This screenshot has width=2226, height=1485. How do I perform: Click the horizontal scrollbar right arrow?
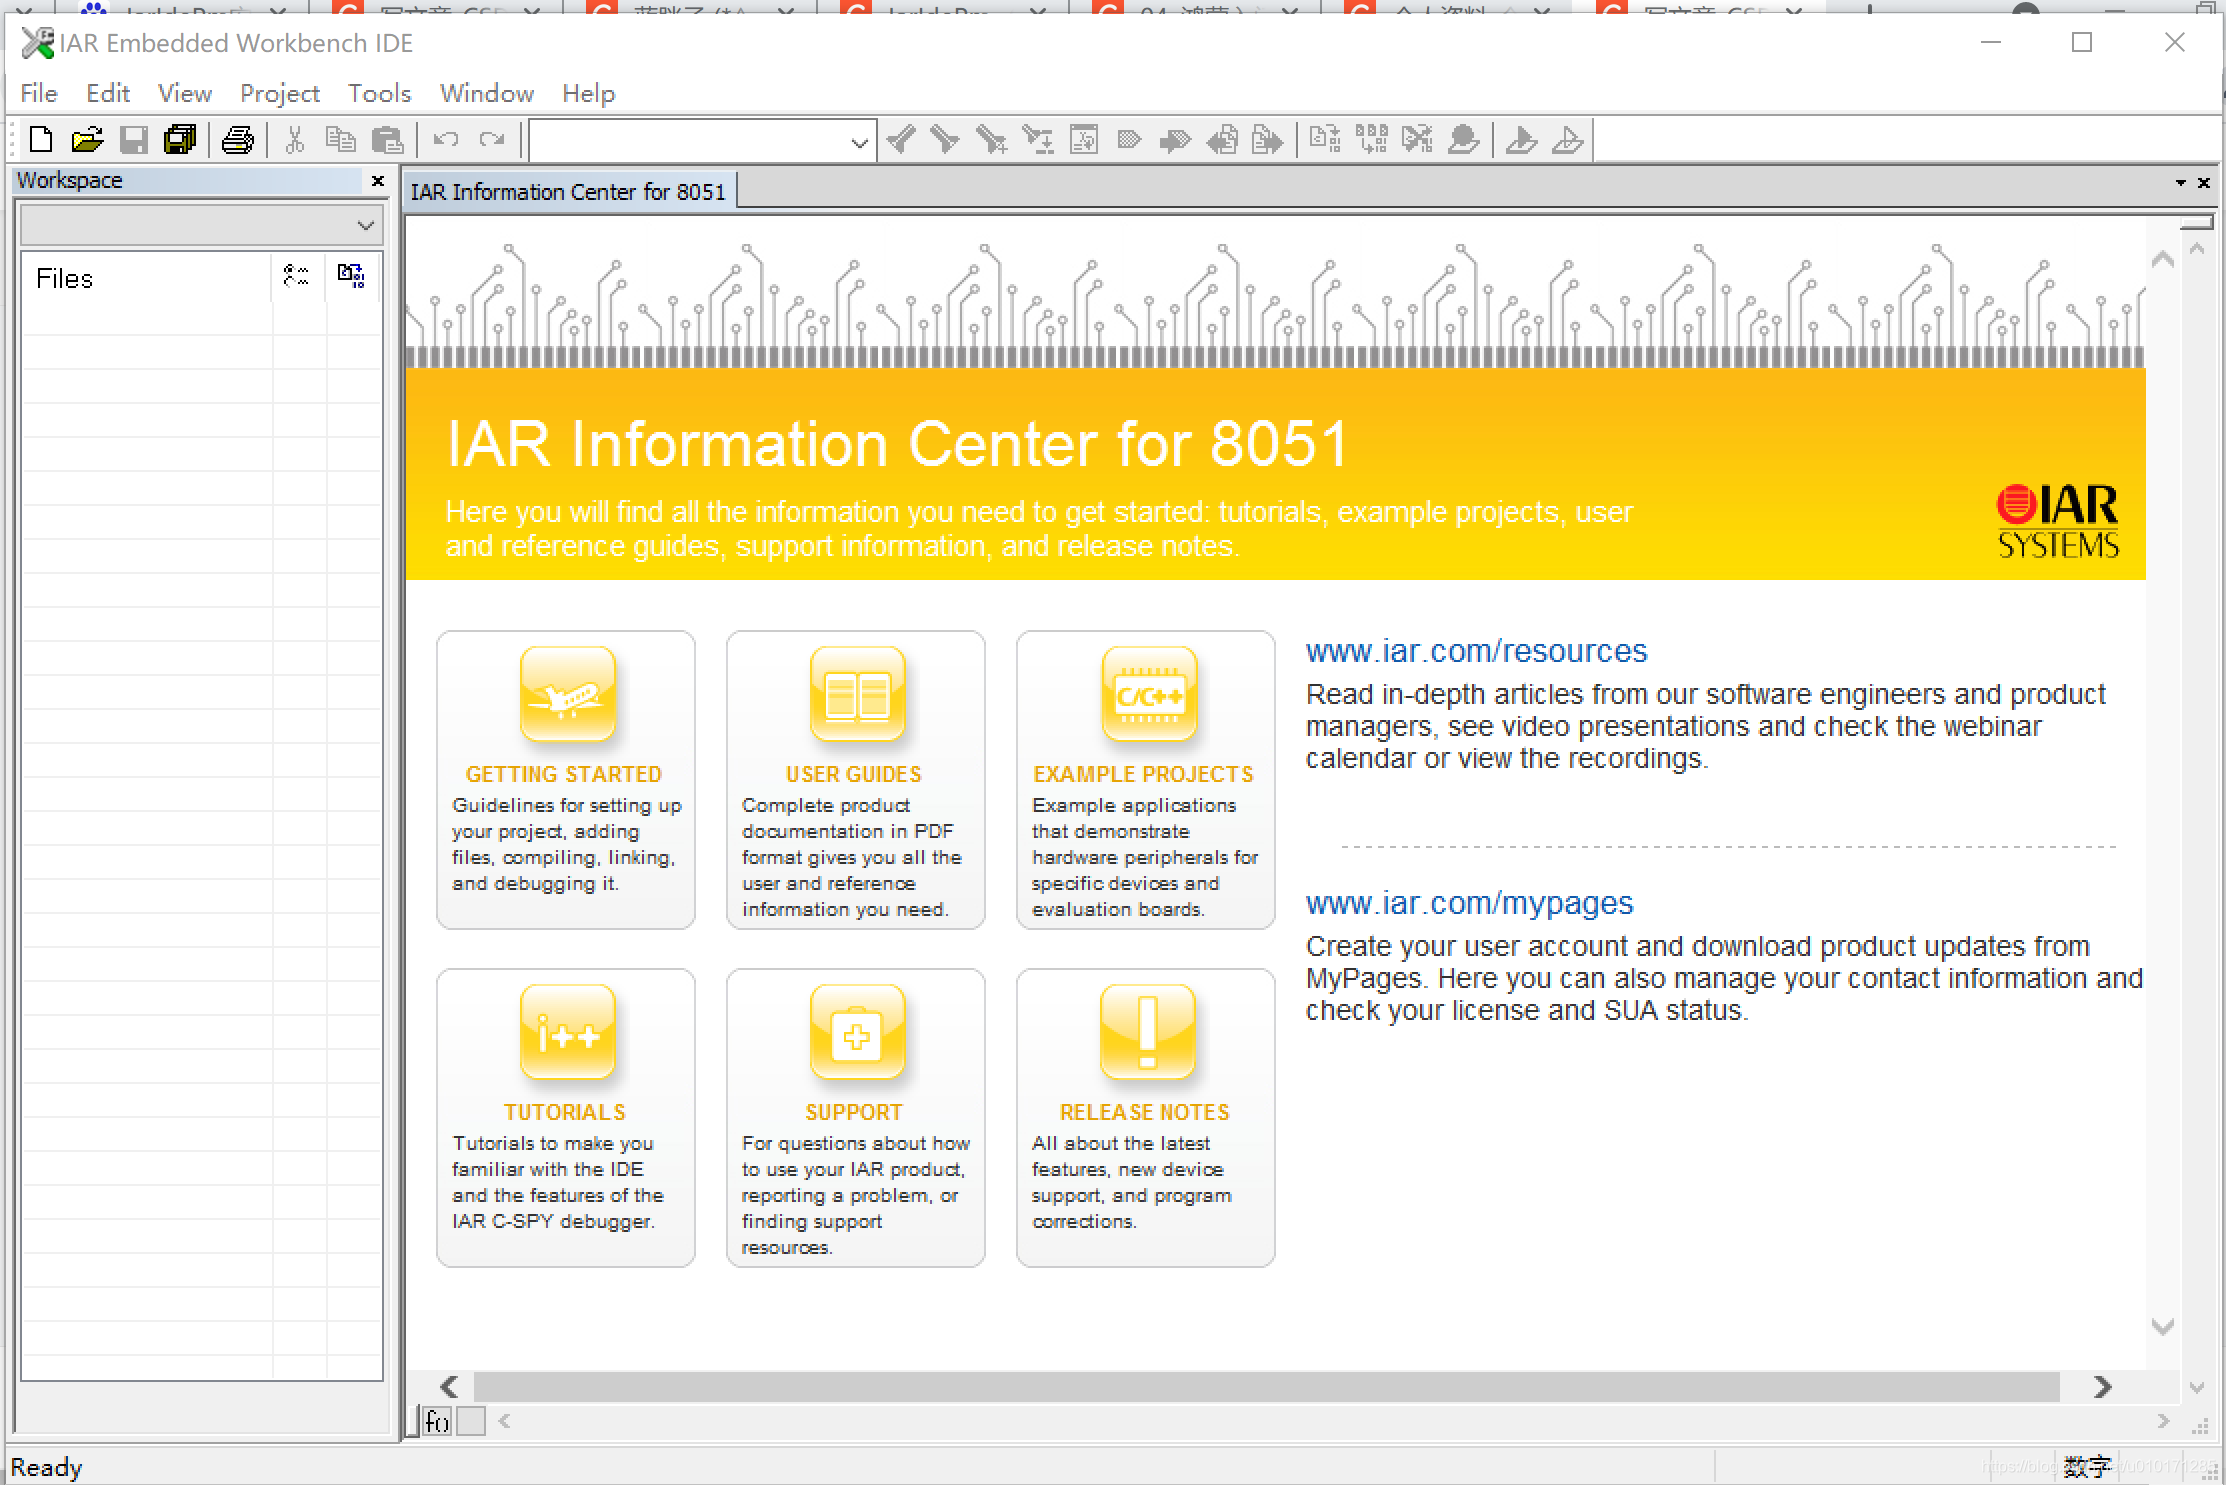coord(2102,1387)
